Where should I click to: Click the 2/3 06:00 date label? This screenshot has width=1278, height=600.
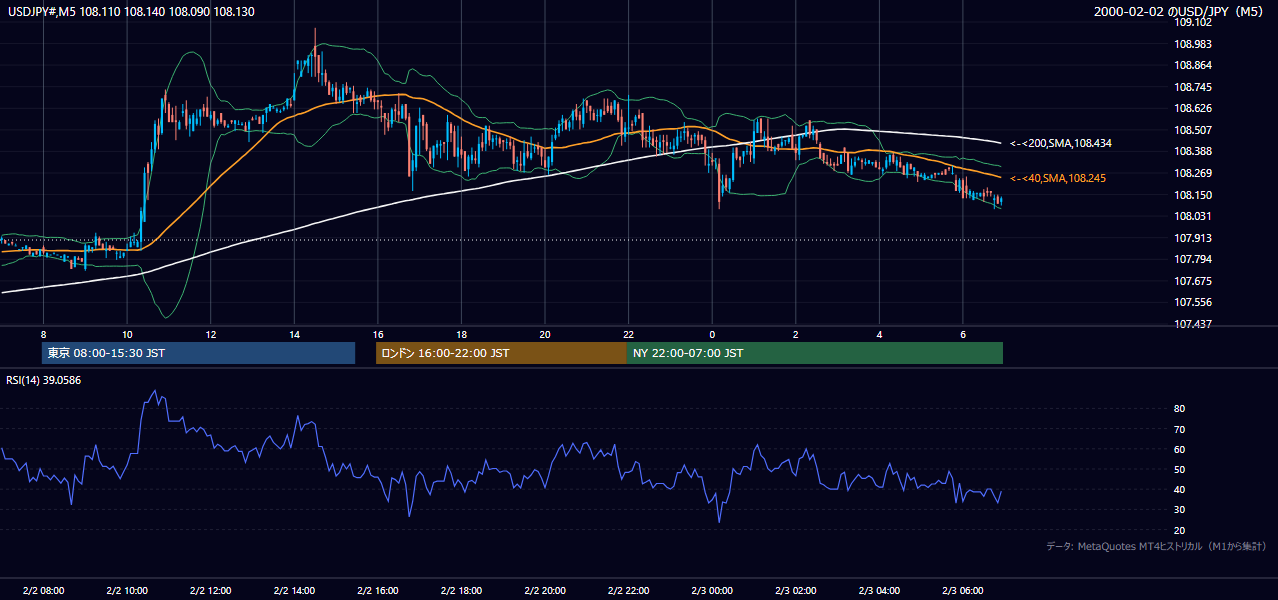click(x=962, y=590)
